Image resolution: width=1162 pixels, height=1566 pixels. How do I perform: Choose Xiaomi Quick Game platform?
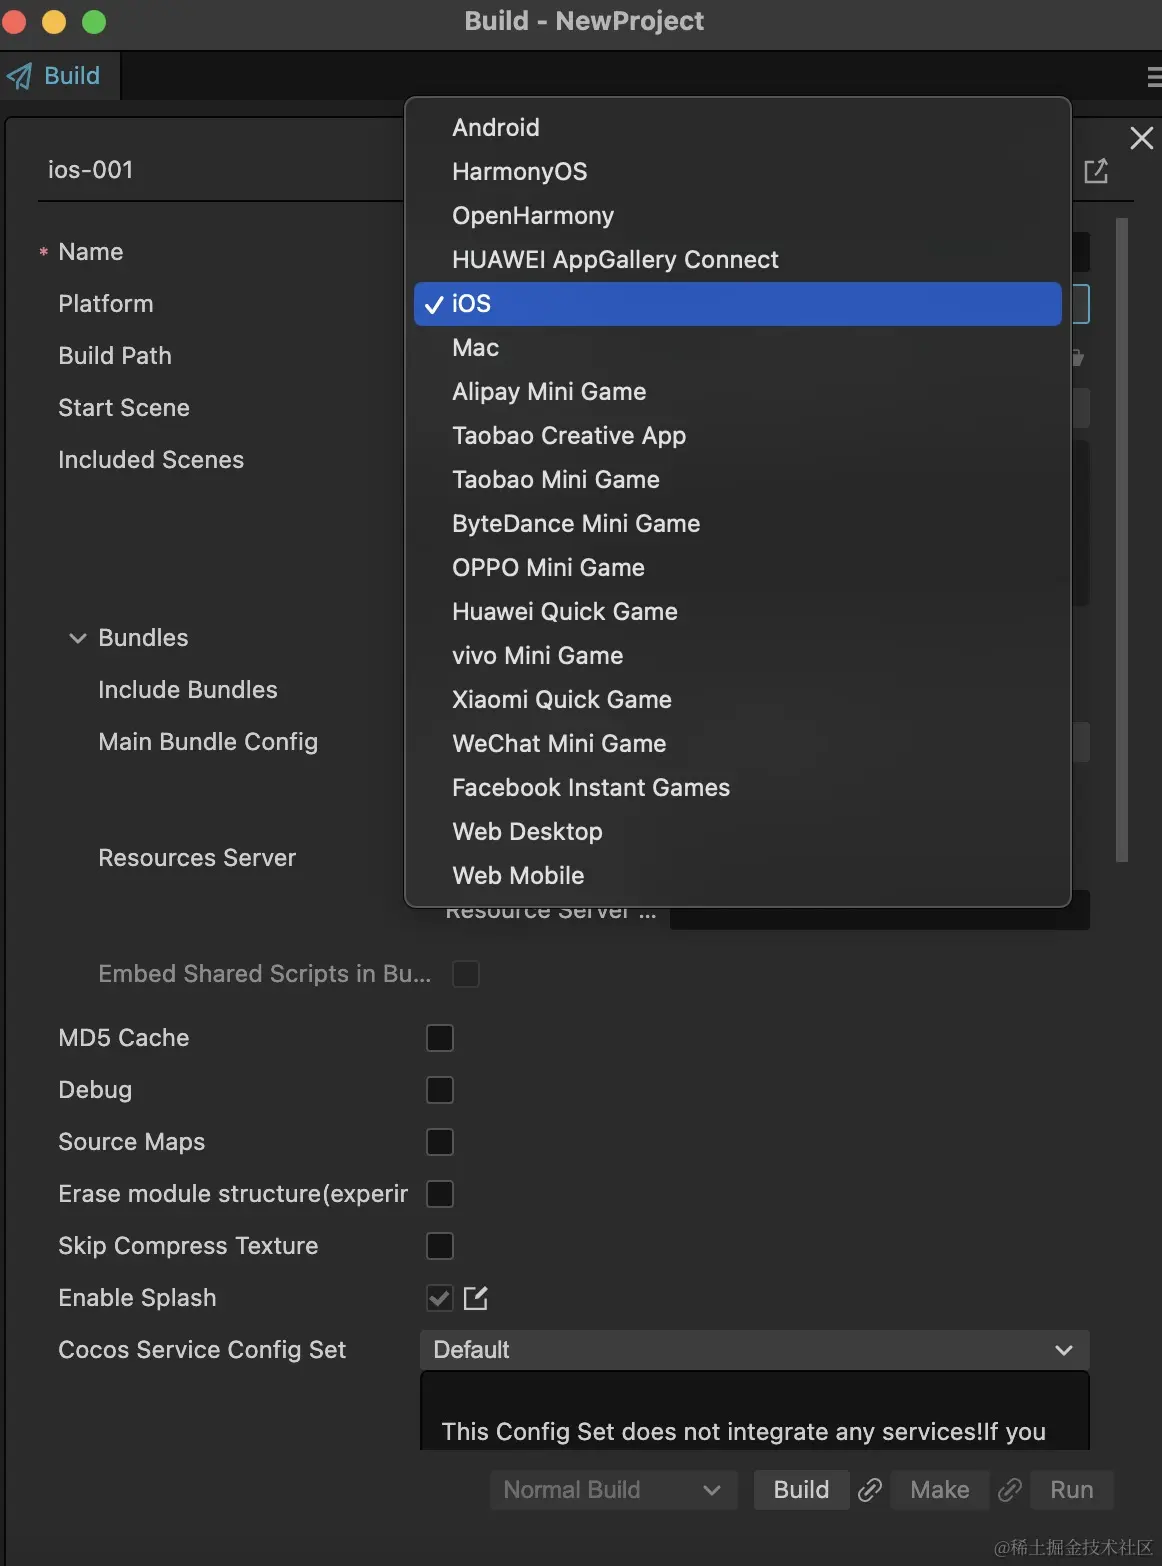737,700
